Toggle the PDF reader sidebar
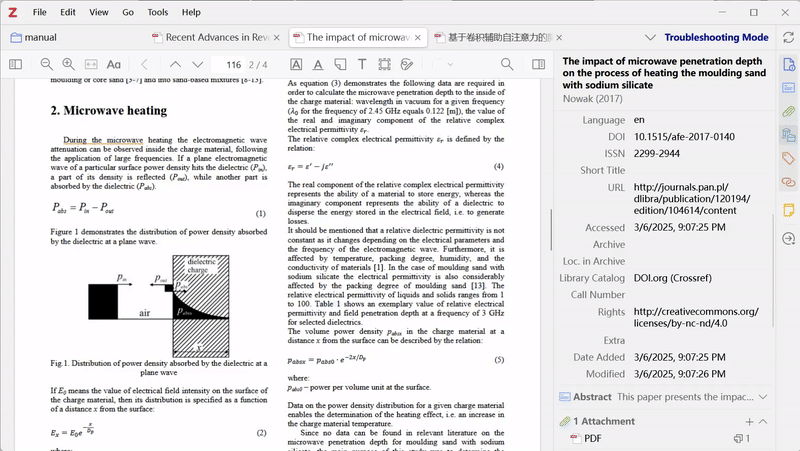Viewport: 800px width, 451px height. (16, 64)
